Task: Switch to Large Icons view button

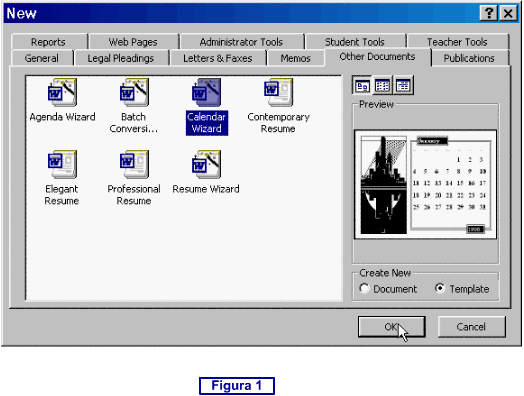Action: [362, 86]
